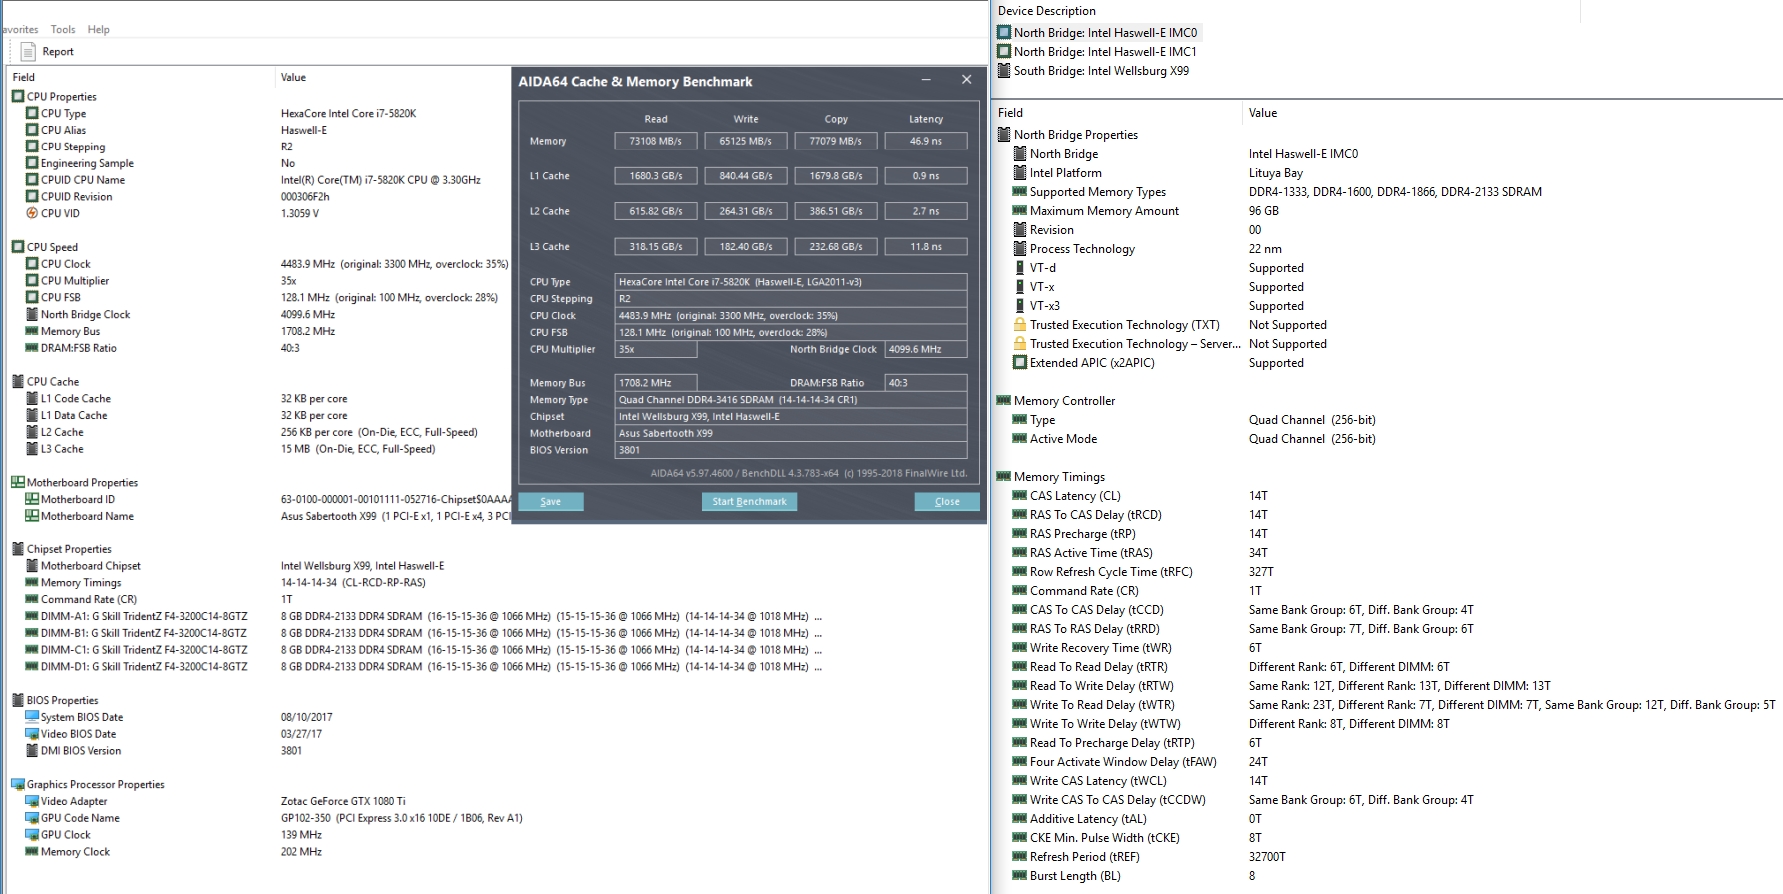1783x894 pixels.
Task: Open the Help menu
Action: pos(99,30)
